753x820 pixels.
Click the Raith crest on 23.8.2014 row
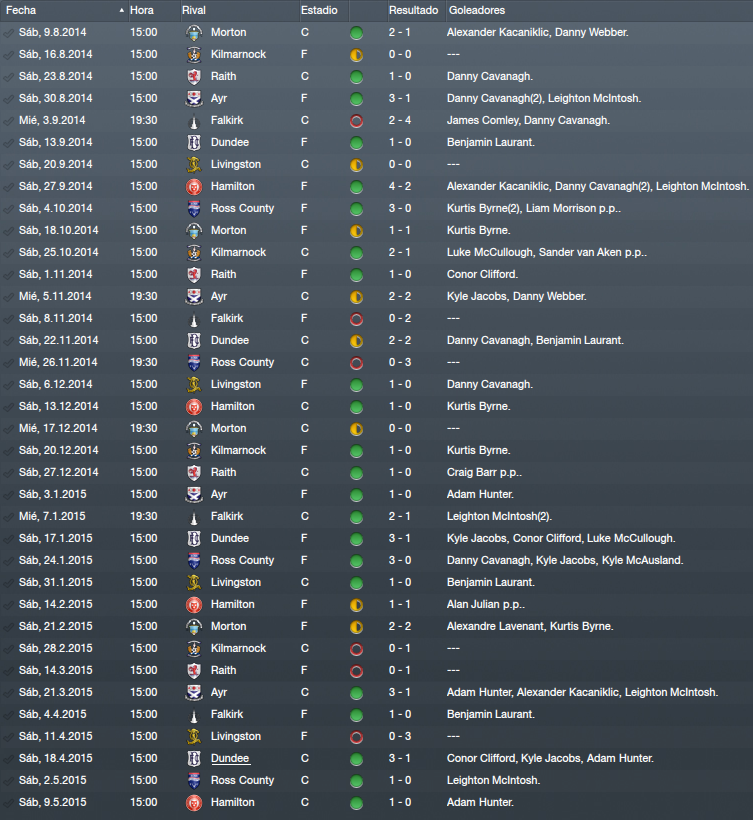(x=194, y=76)
